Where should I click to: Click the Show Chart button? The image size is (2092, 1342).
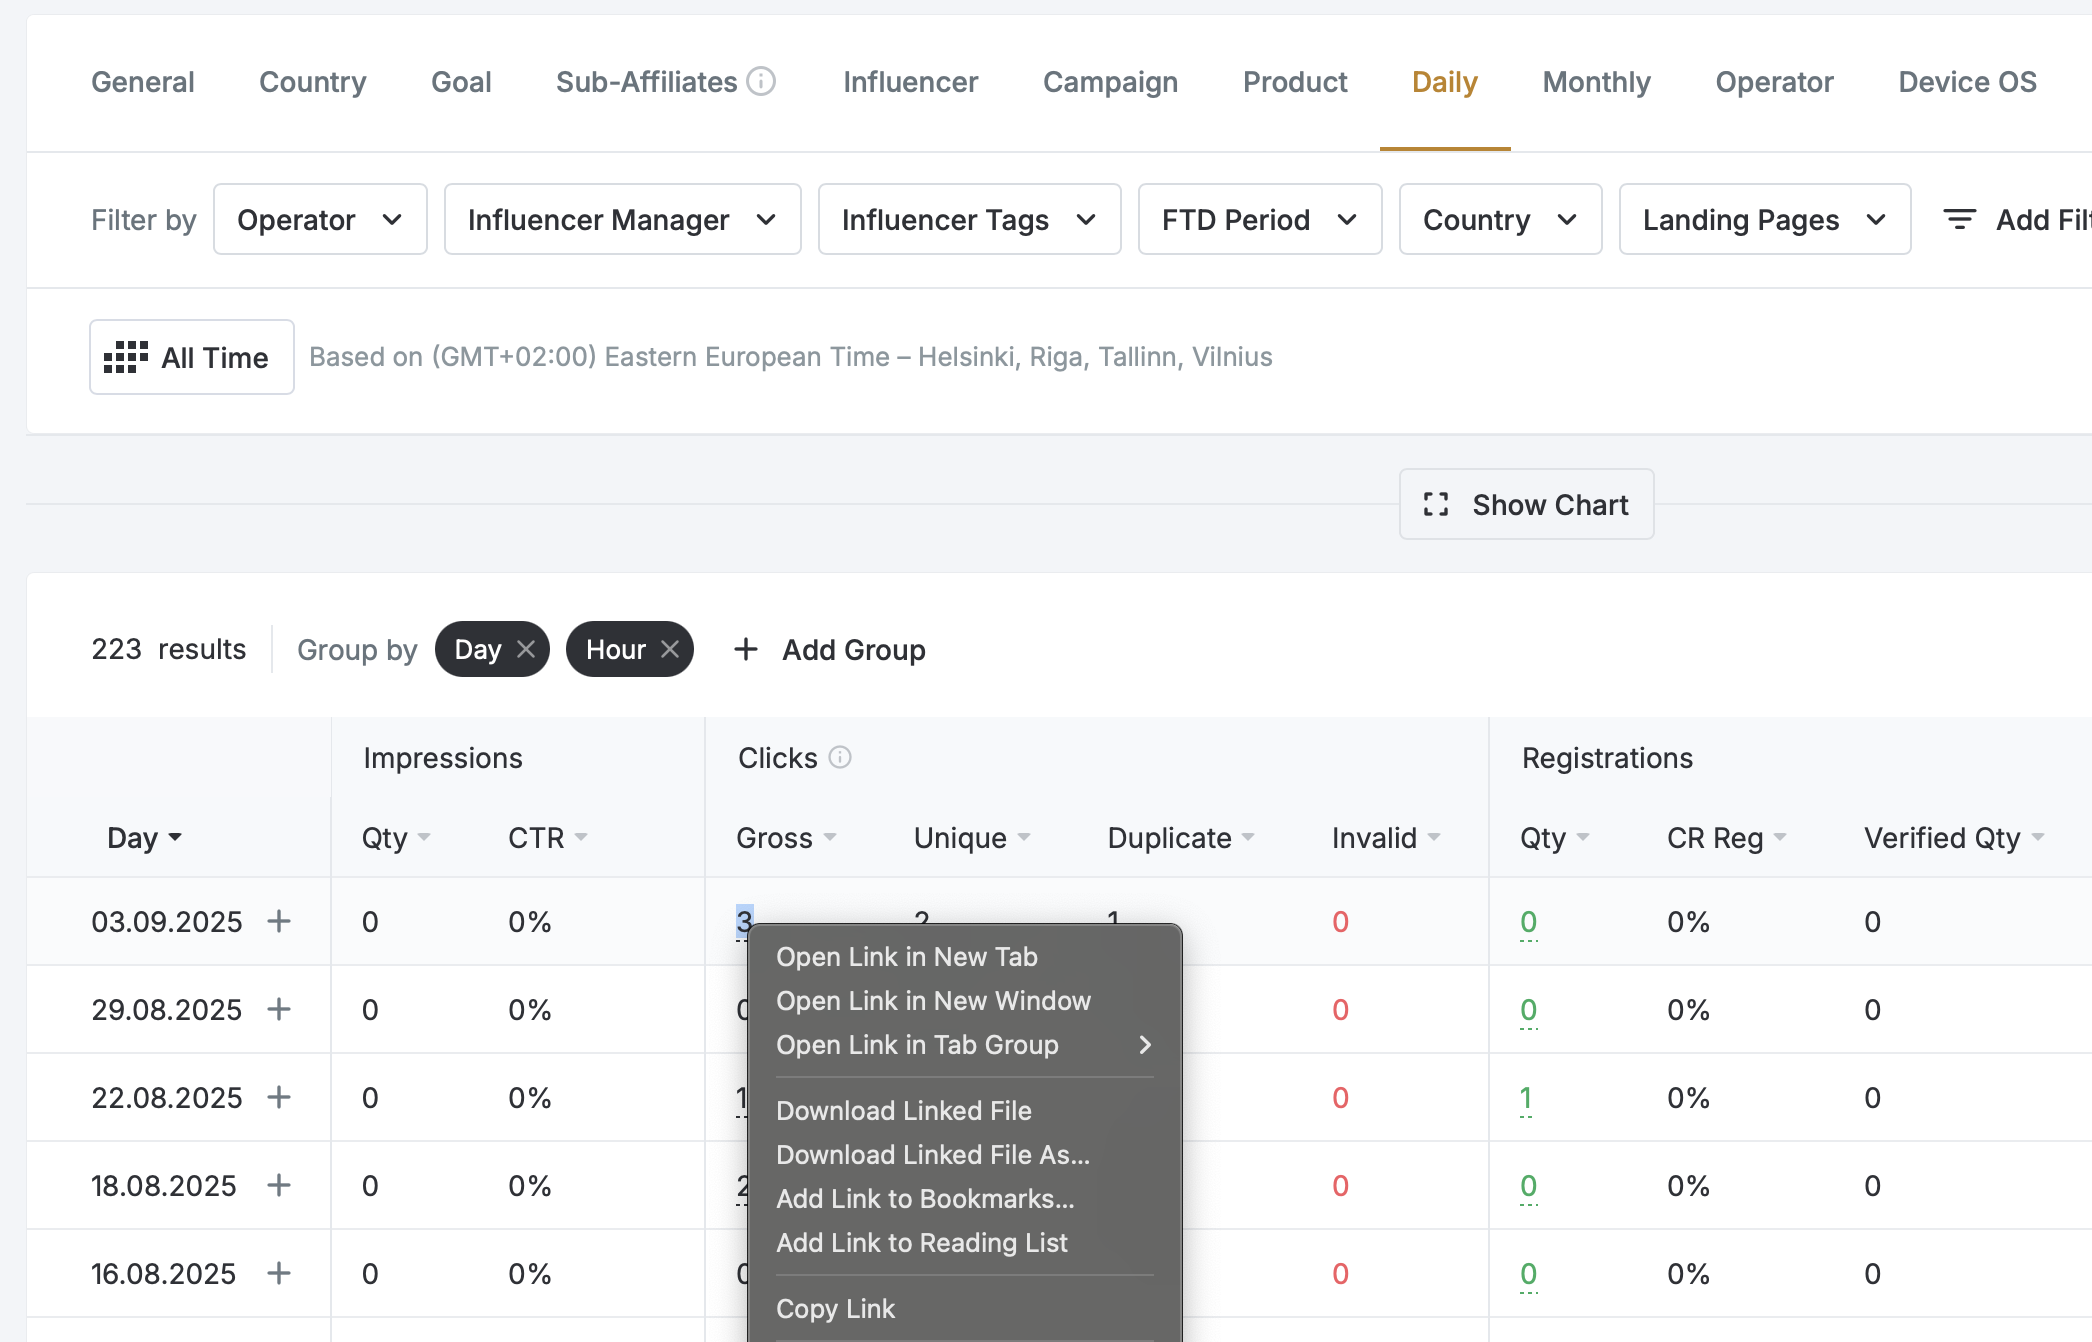pos(1526,504)
